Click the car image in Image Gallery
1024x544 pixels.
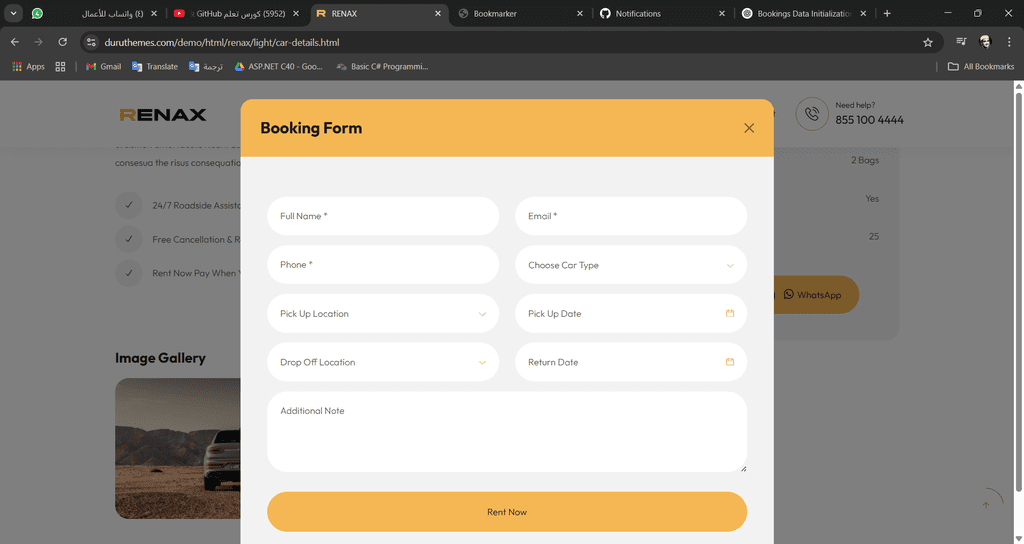[178, 449]
